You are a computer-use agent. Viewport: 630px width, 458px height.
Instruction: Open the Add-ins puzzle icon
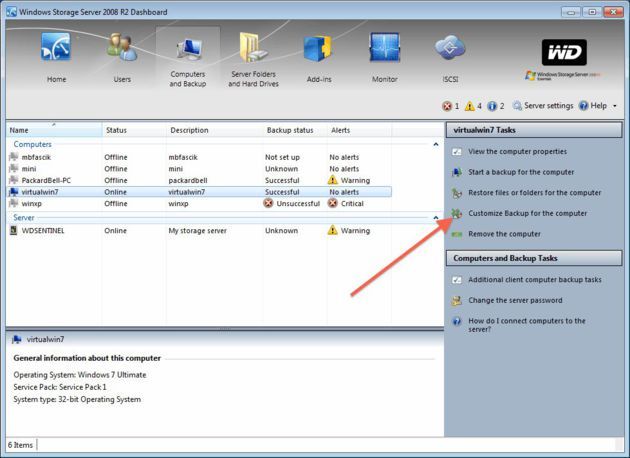click(x=319, y=48)
